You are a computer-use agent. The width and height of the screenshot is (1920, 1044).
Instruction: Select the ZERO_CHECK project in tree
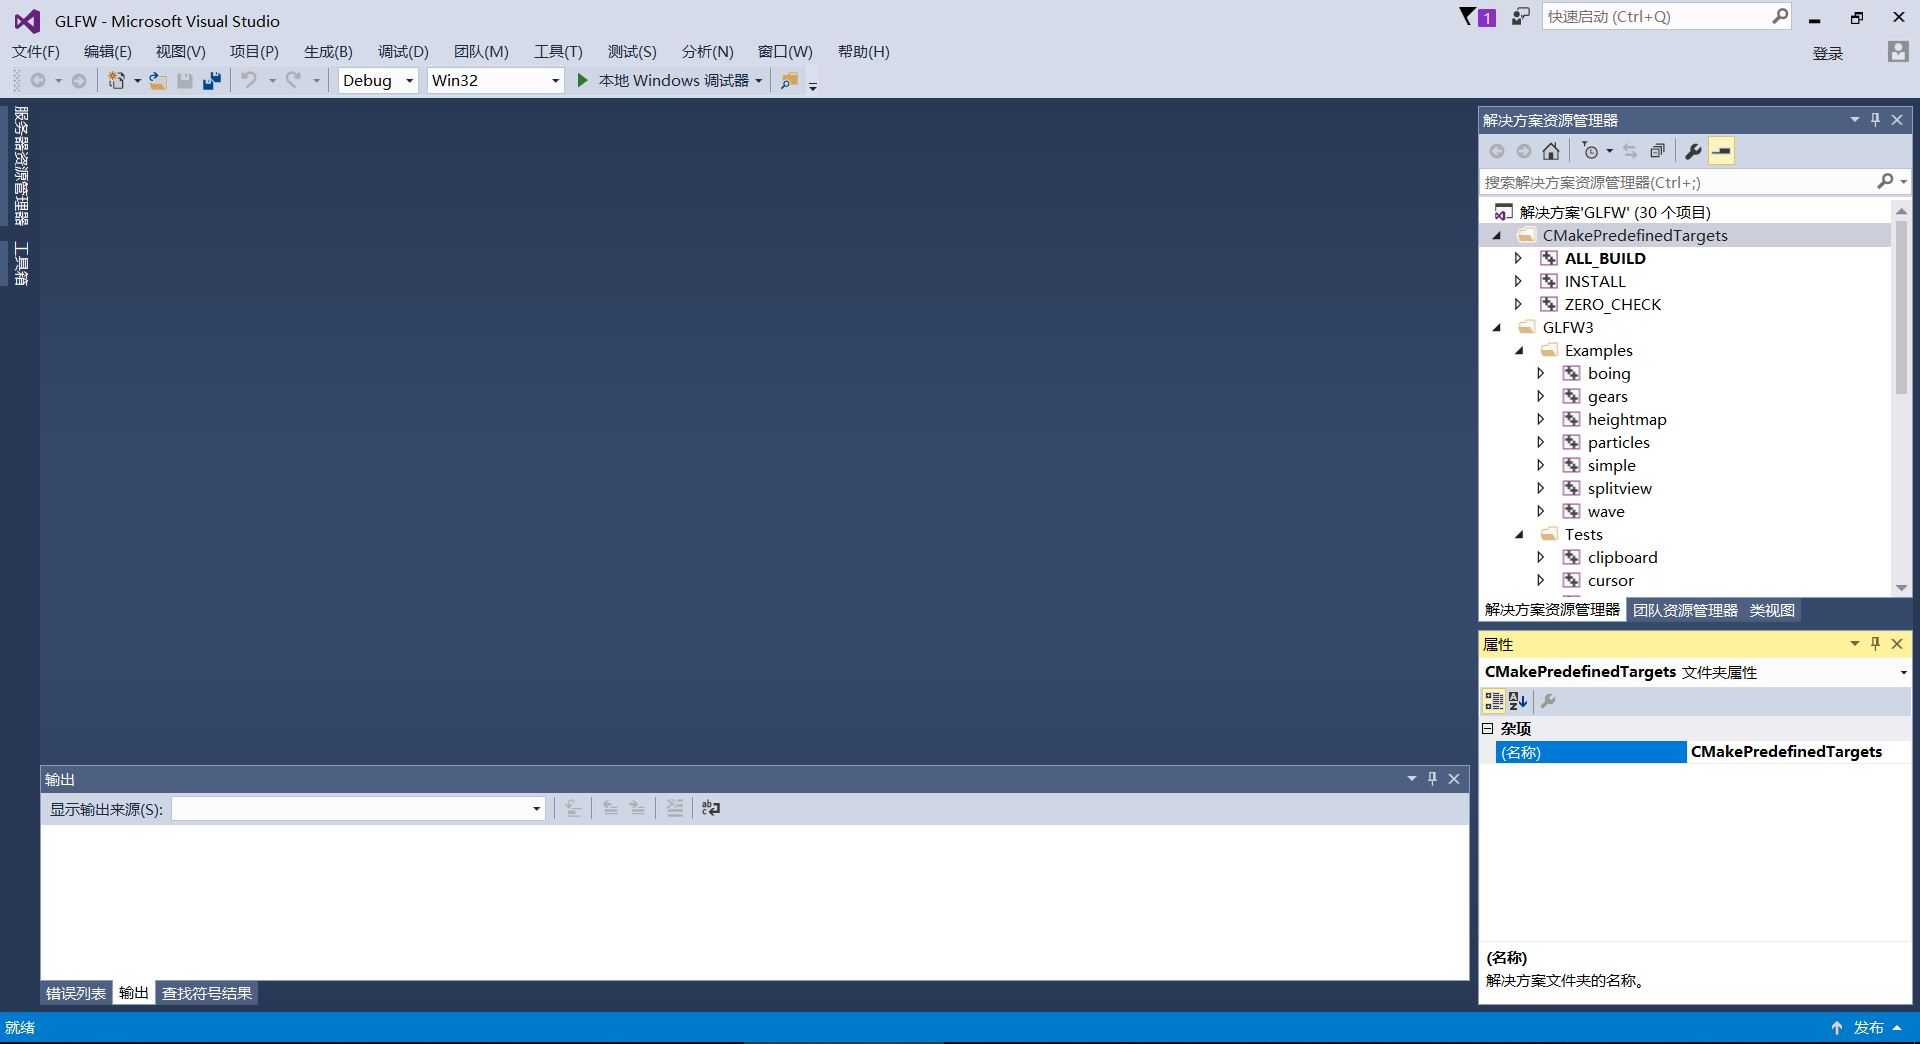click(1612, 304)
